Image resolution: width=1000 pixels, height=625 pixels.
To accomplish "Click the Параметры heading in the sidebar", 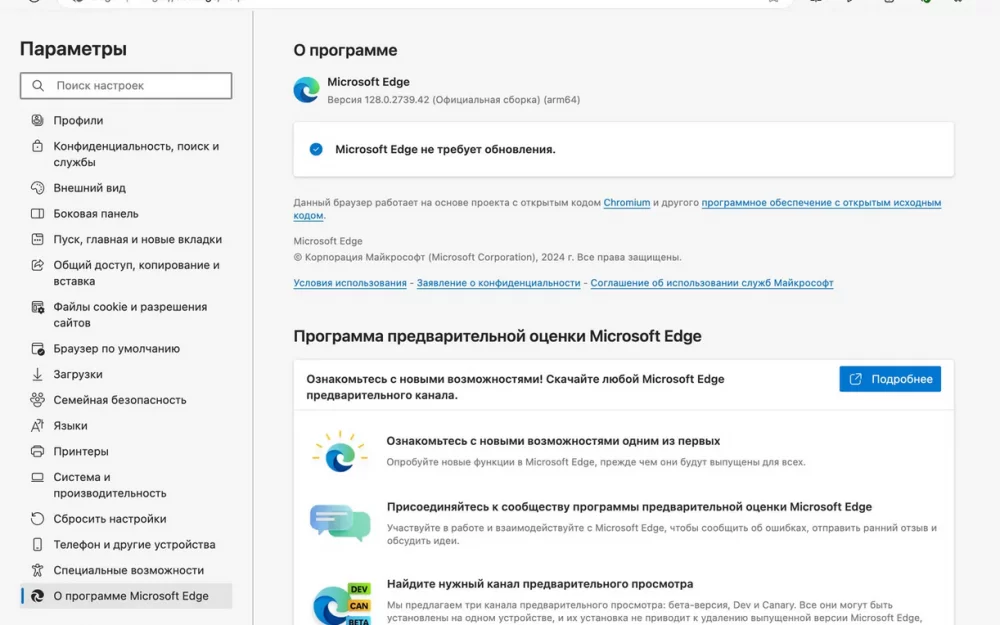I will tap(73, 48).
